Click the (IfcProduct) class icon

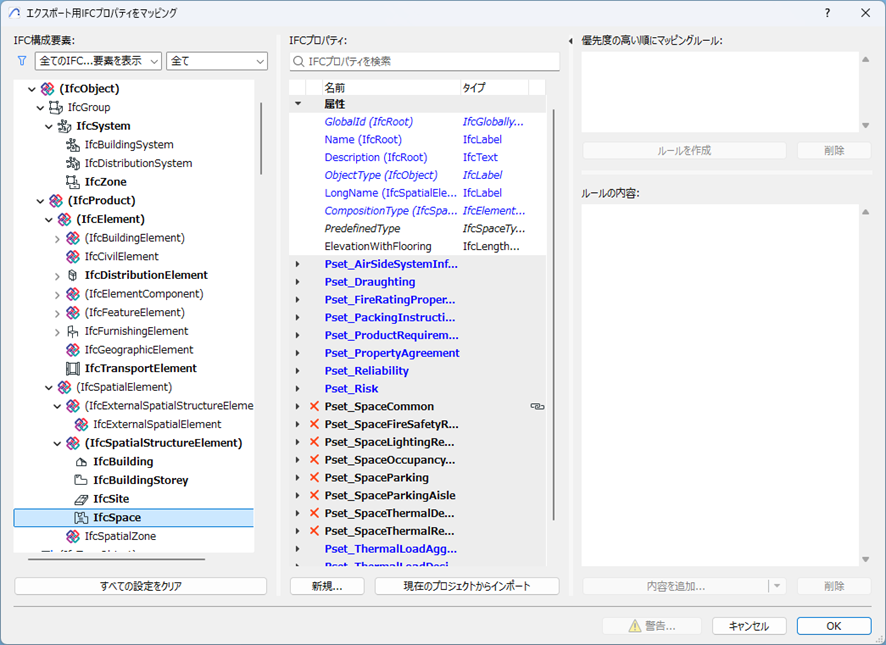[x=56, y=200]
